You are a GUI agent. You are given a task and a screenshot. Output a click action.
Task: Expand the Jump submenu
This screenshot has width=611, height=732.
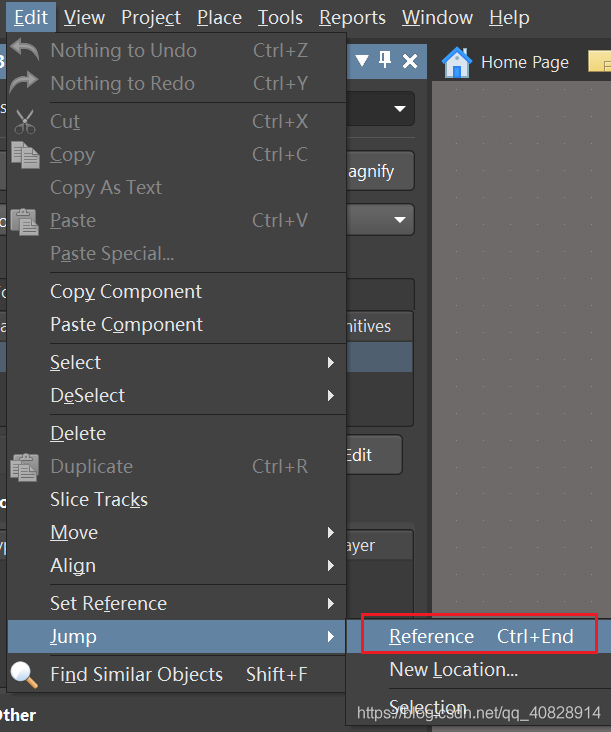point(176,637)
